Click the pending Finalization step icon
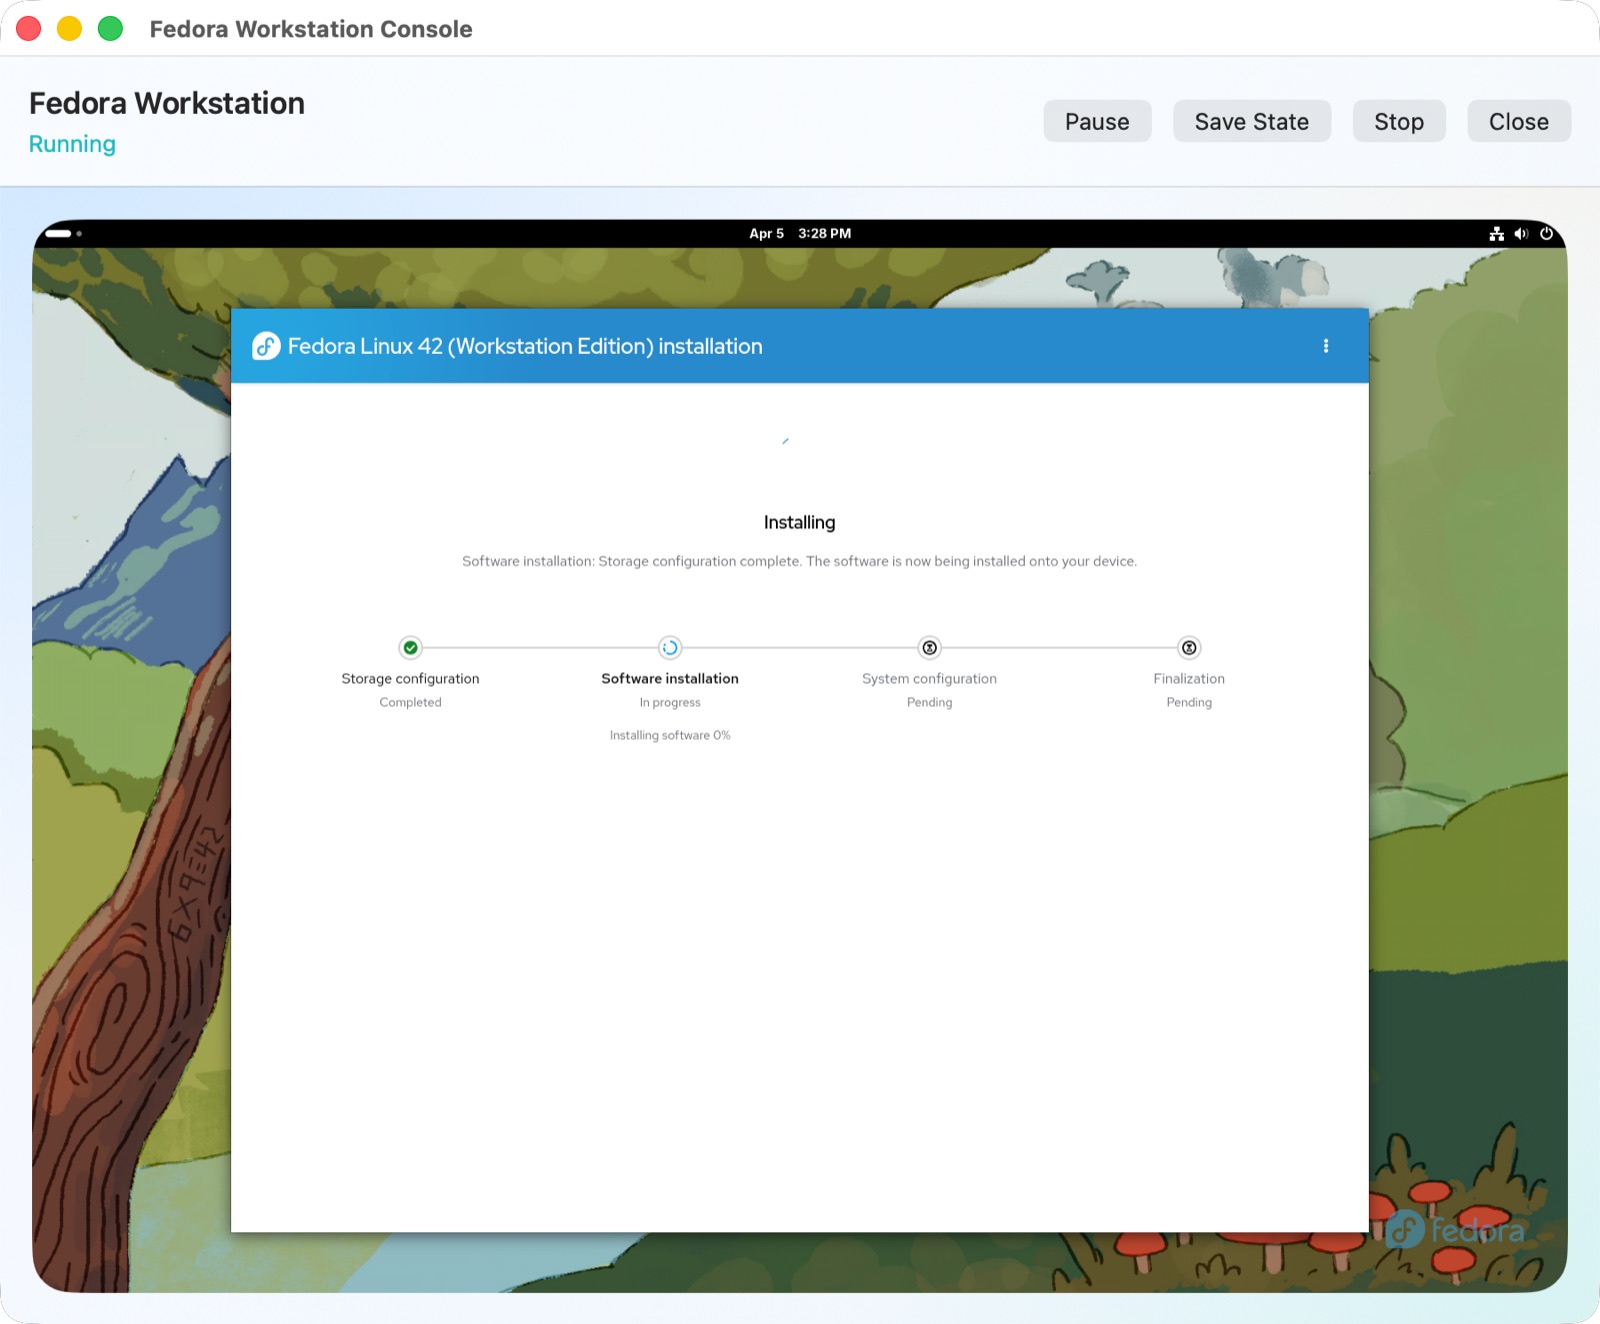The height and width of the screenshot is (1324, 1600). point(1188,647)
